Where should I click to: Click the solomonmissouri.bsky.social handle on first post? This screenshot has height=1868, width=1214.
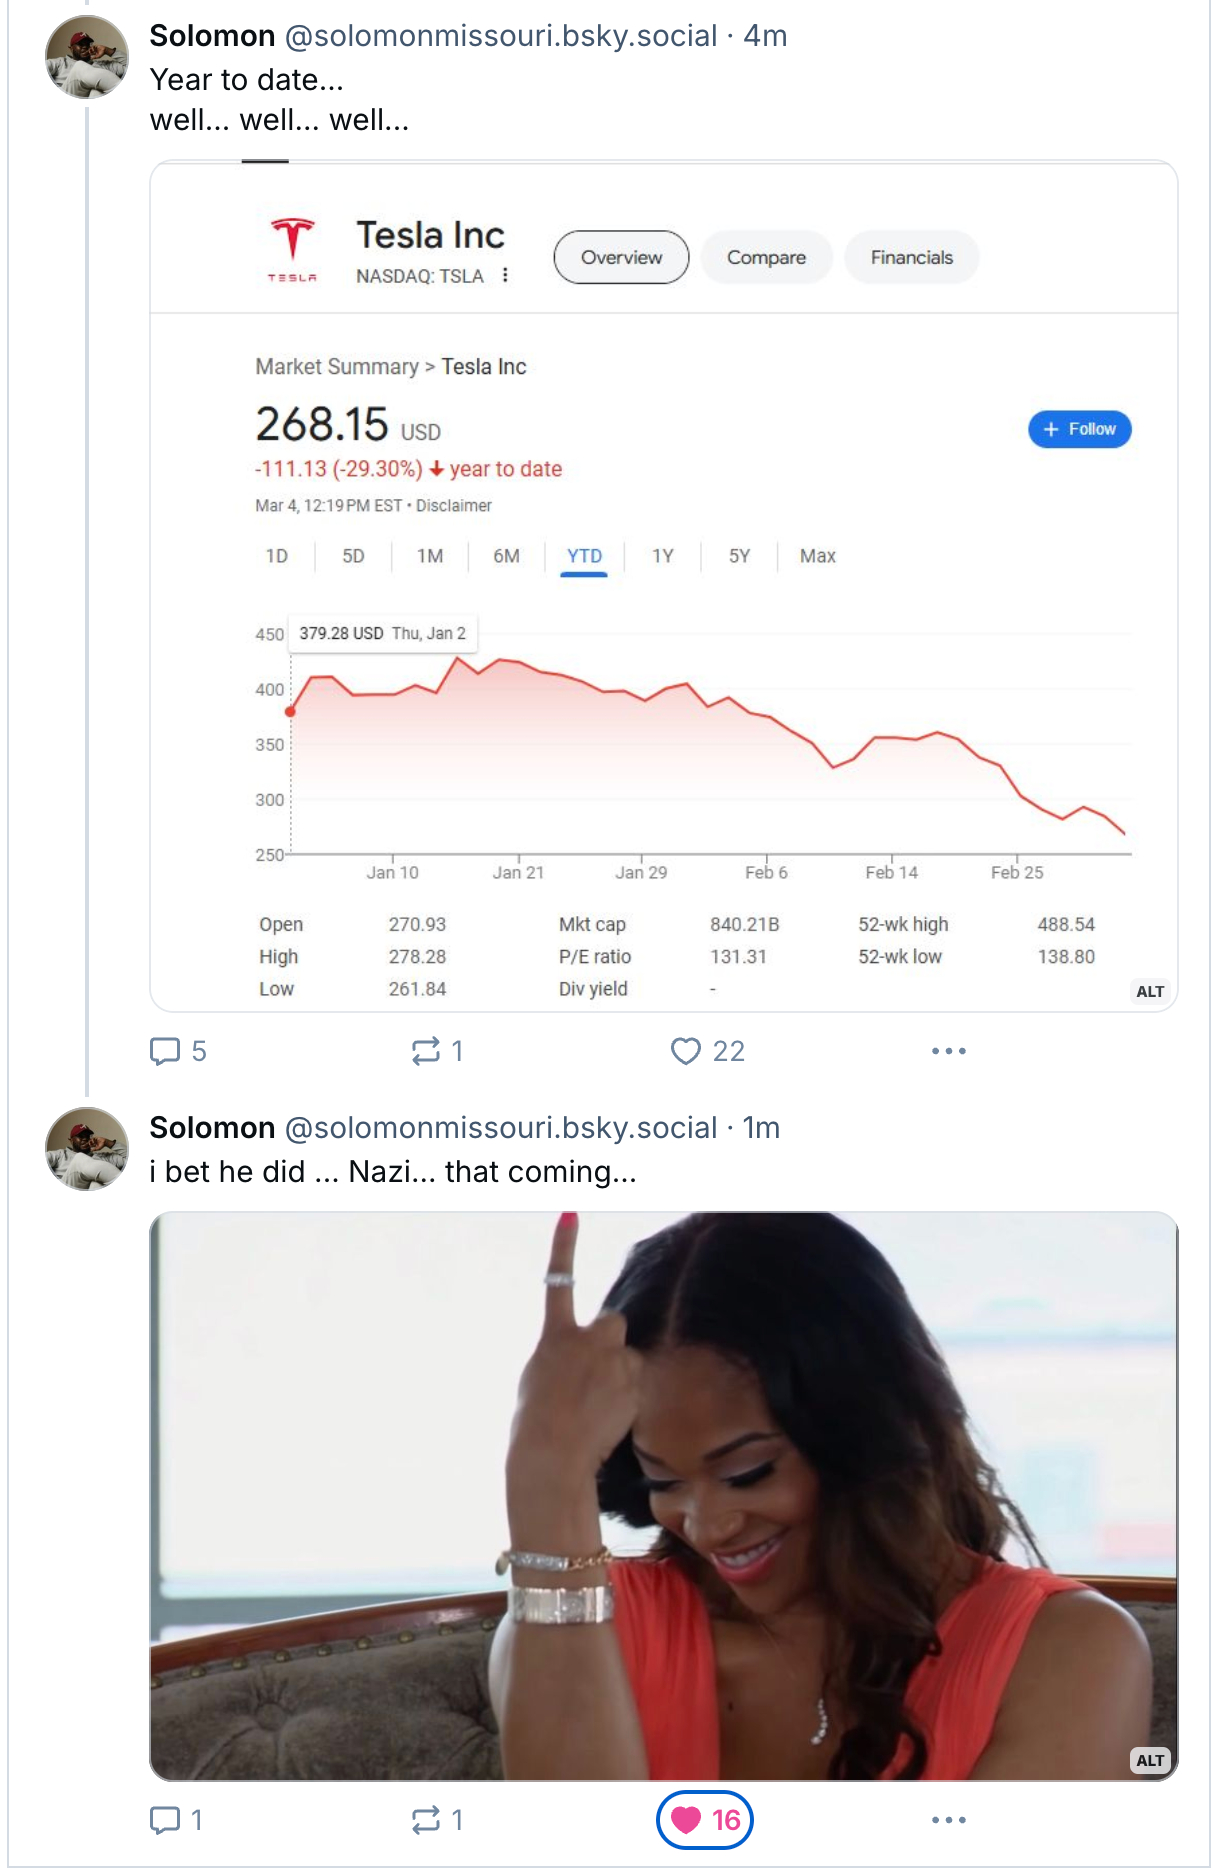[501, 36]
